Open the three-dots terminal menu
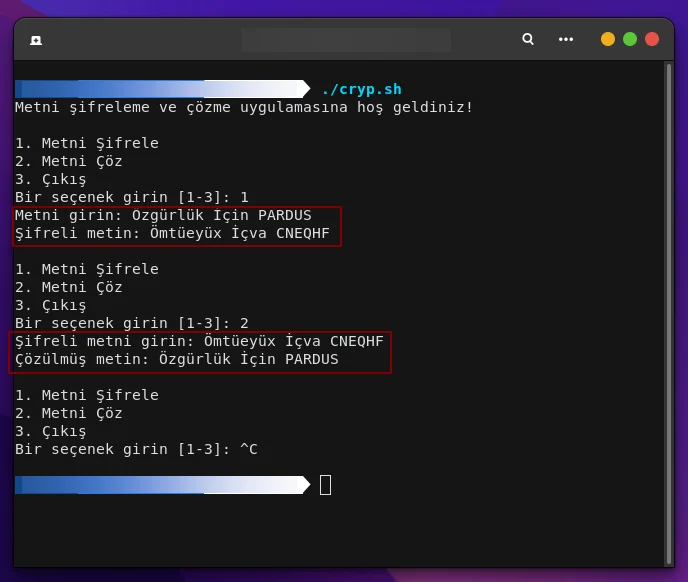This screenshot has height=582, width=688. pos(566,40)
